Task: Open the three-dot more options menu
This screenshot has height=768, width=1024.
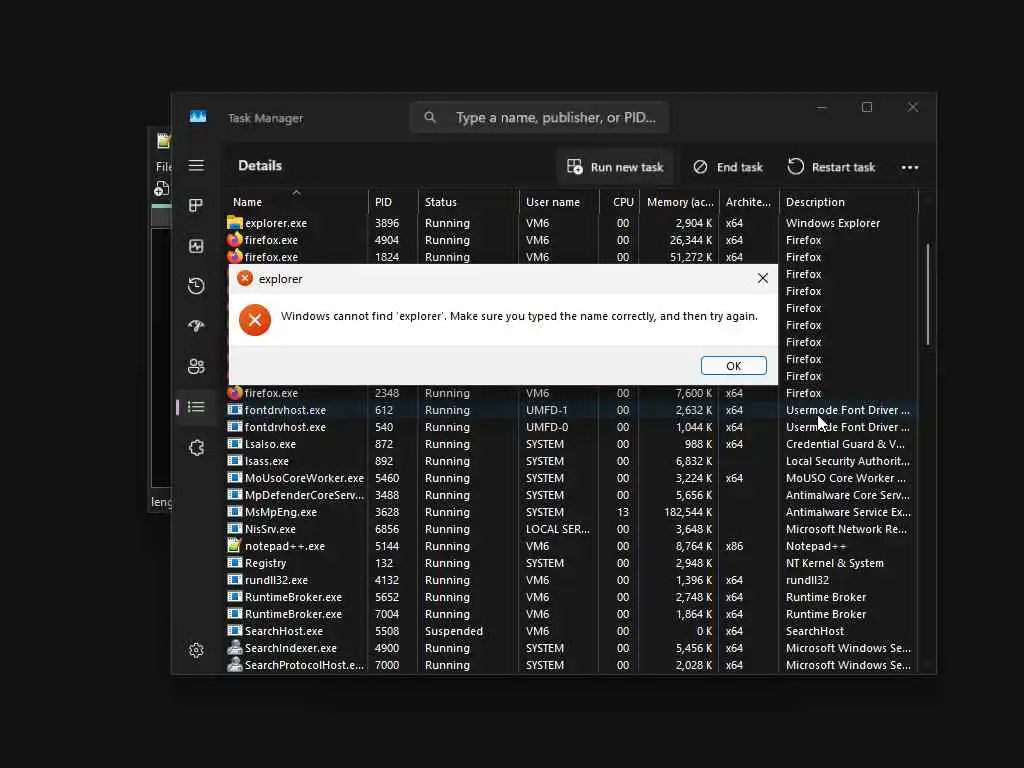Action: point(910,167)
